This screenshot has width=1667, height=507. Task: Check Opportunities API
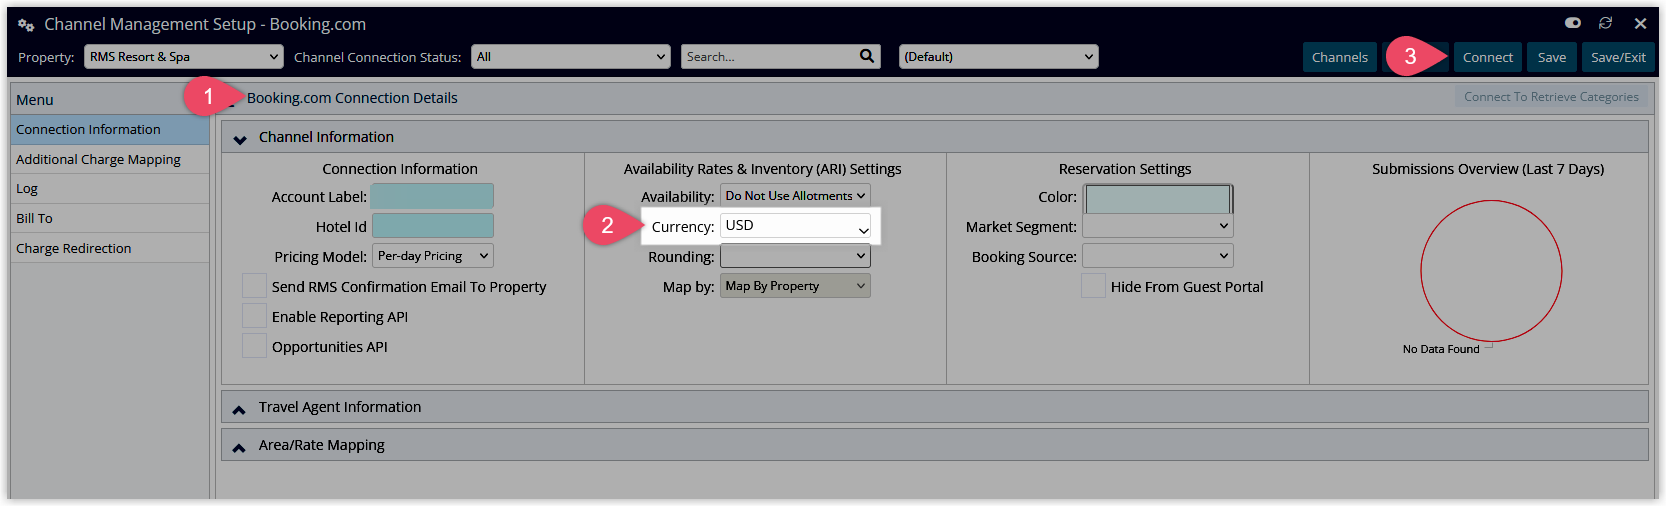(254, 346)
